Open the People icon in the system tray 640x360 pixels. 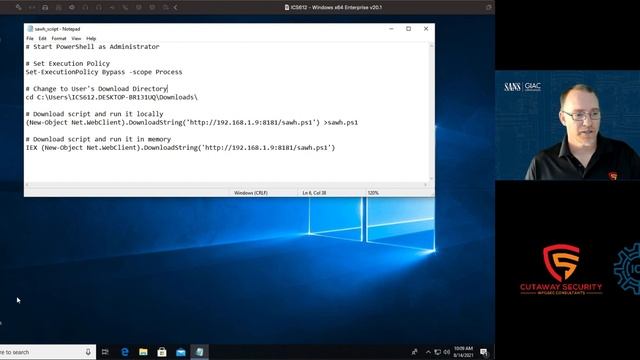point(415,352)
